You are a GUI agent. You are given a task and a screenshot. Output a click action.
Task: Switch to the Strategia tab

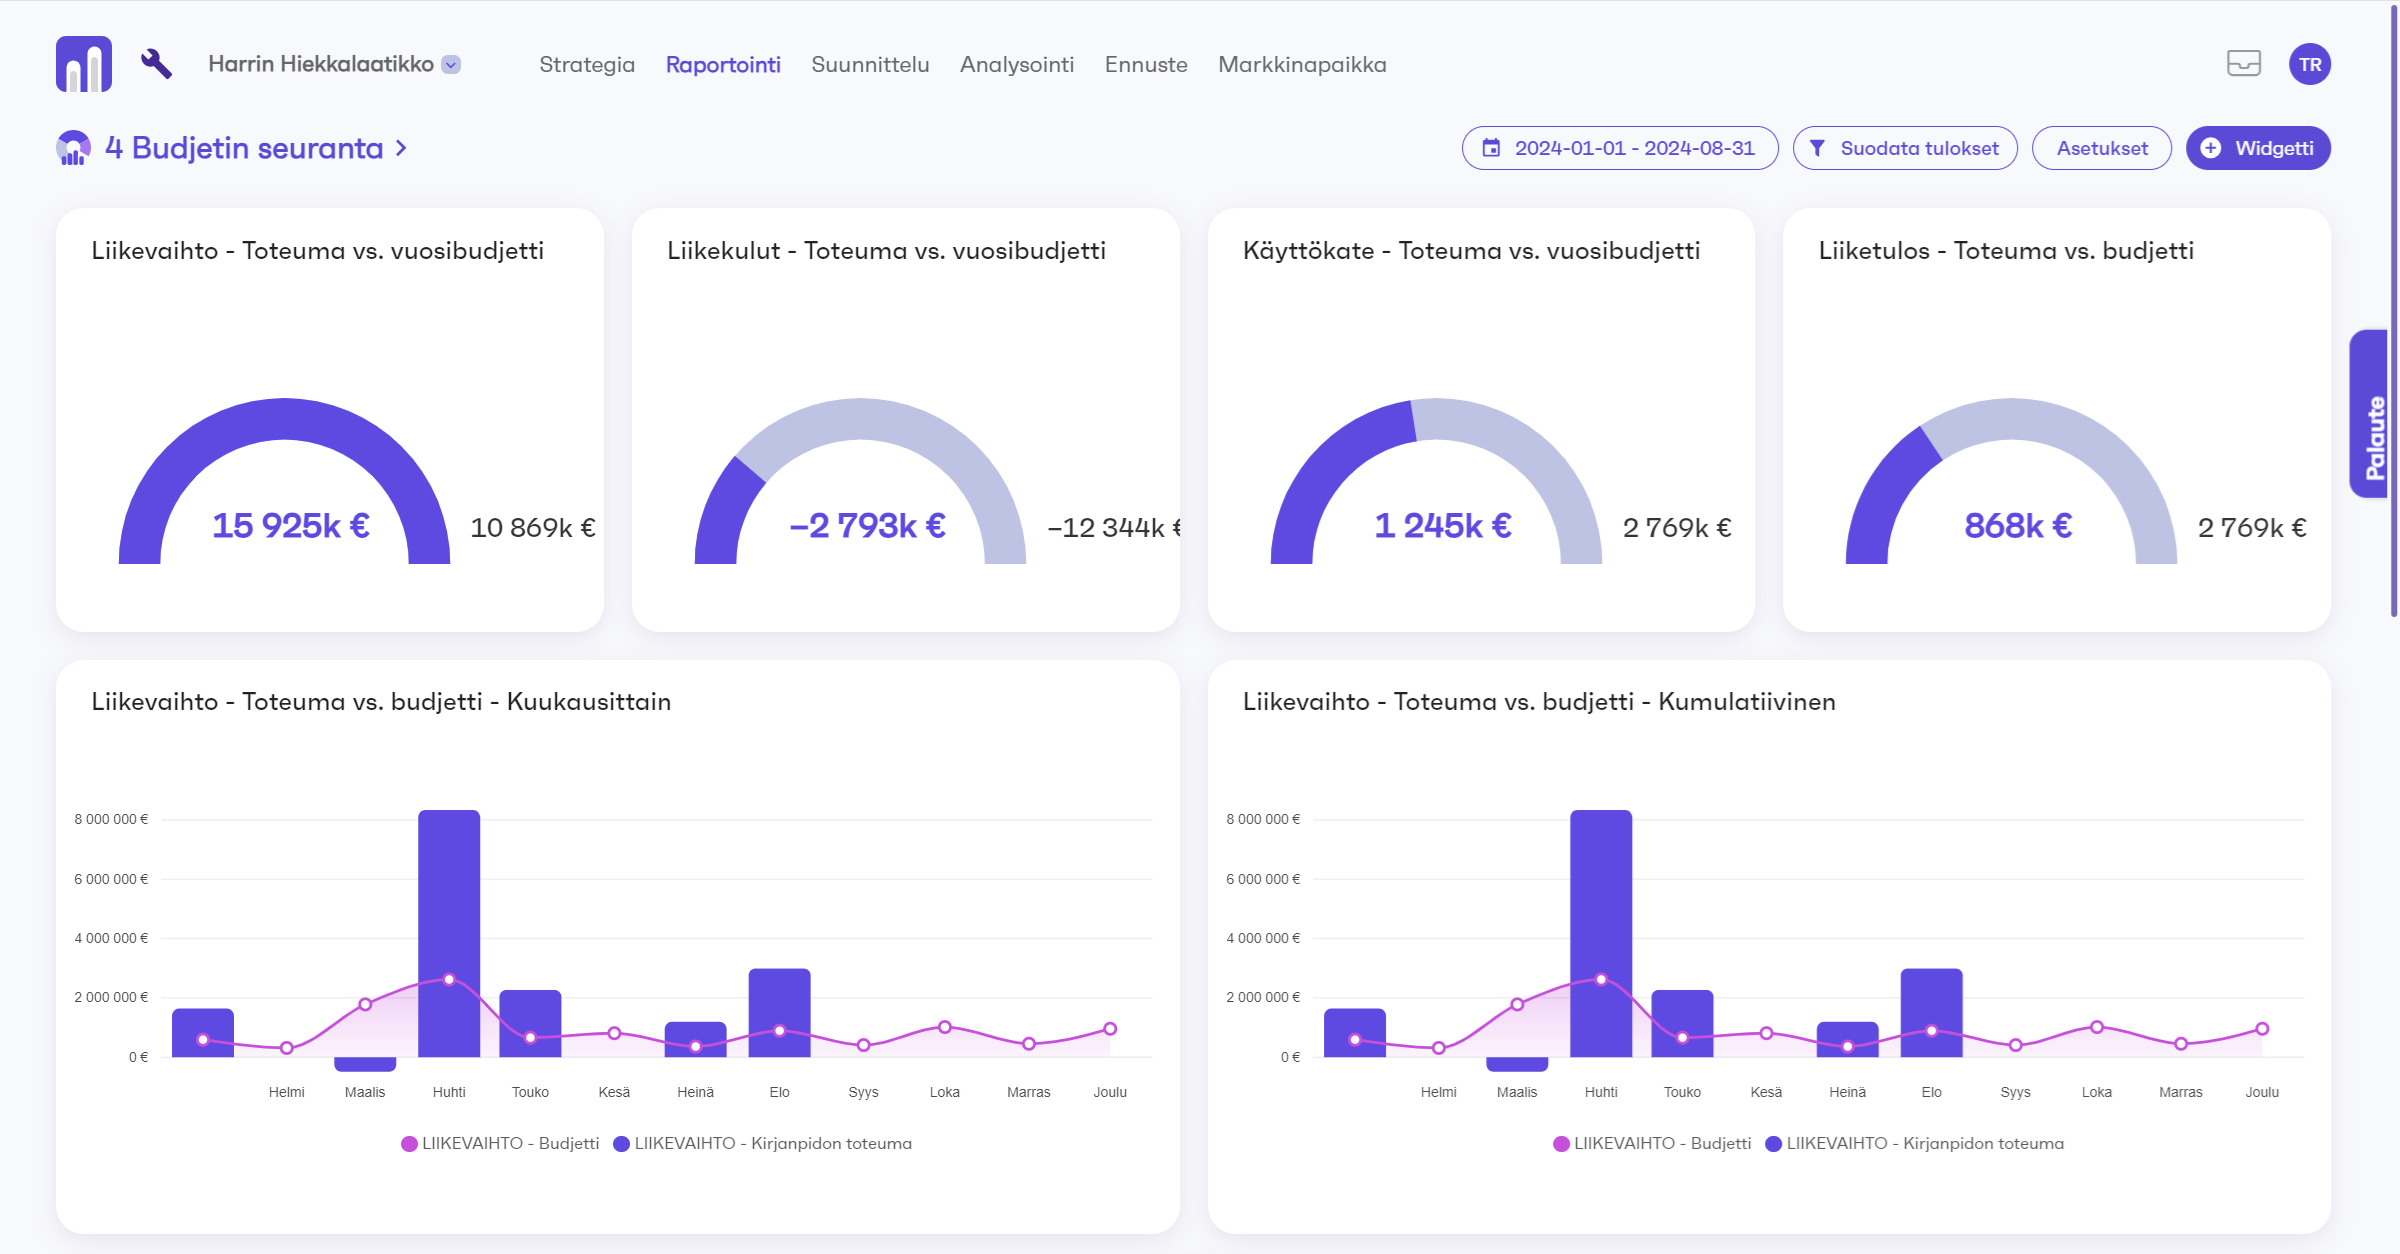(x=587, y=64)
